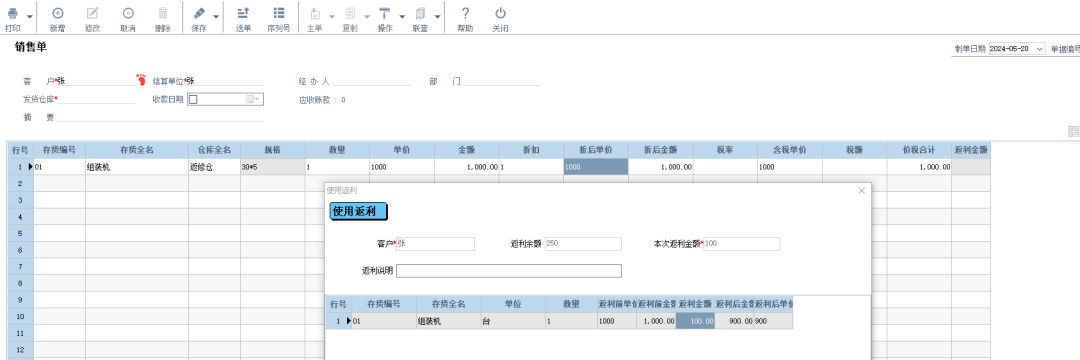
Task: Click the 联查 toolbar item
Action: coord(420,19)
